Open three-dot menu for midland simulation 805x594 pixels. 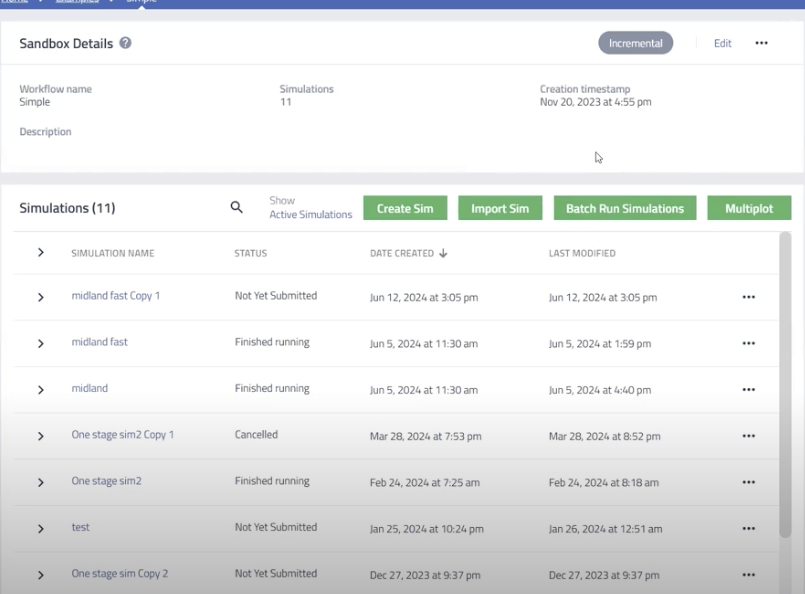point(748,389)
